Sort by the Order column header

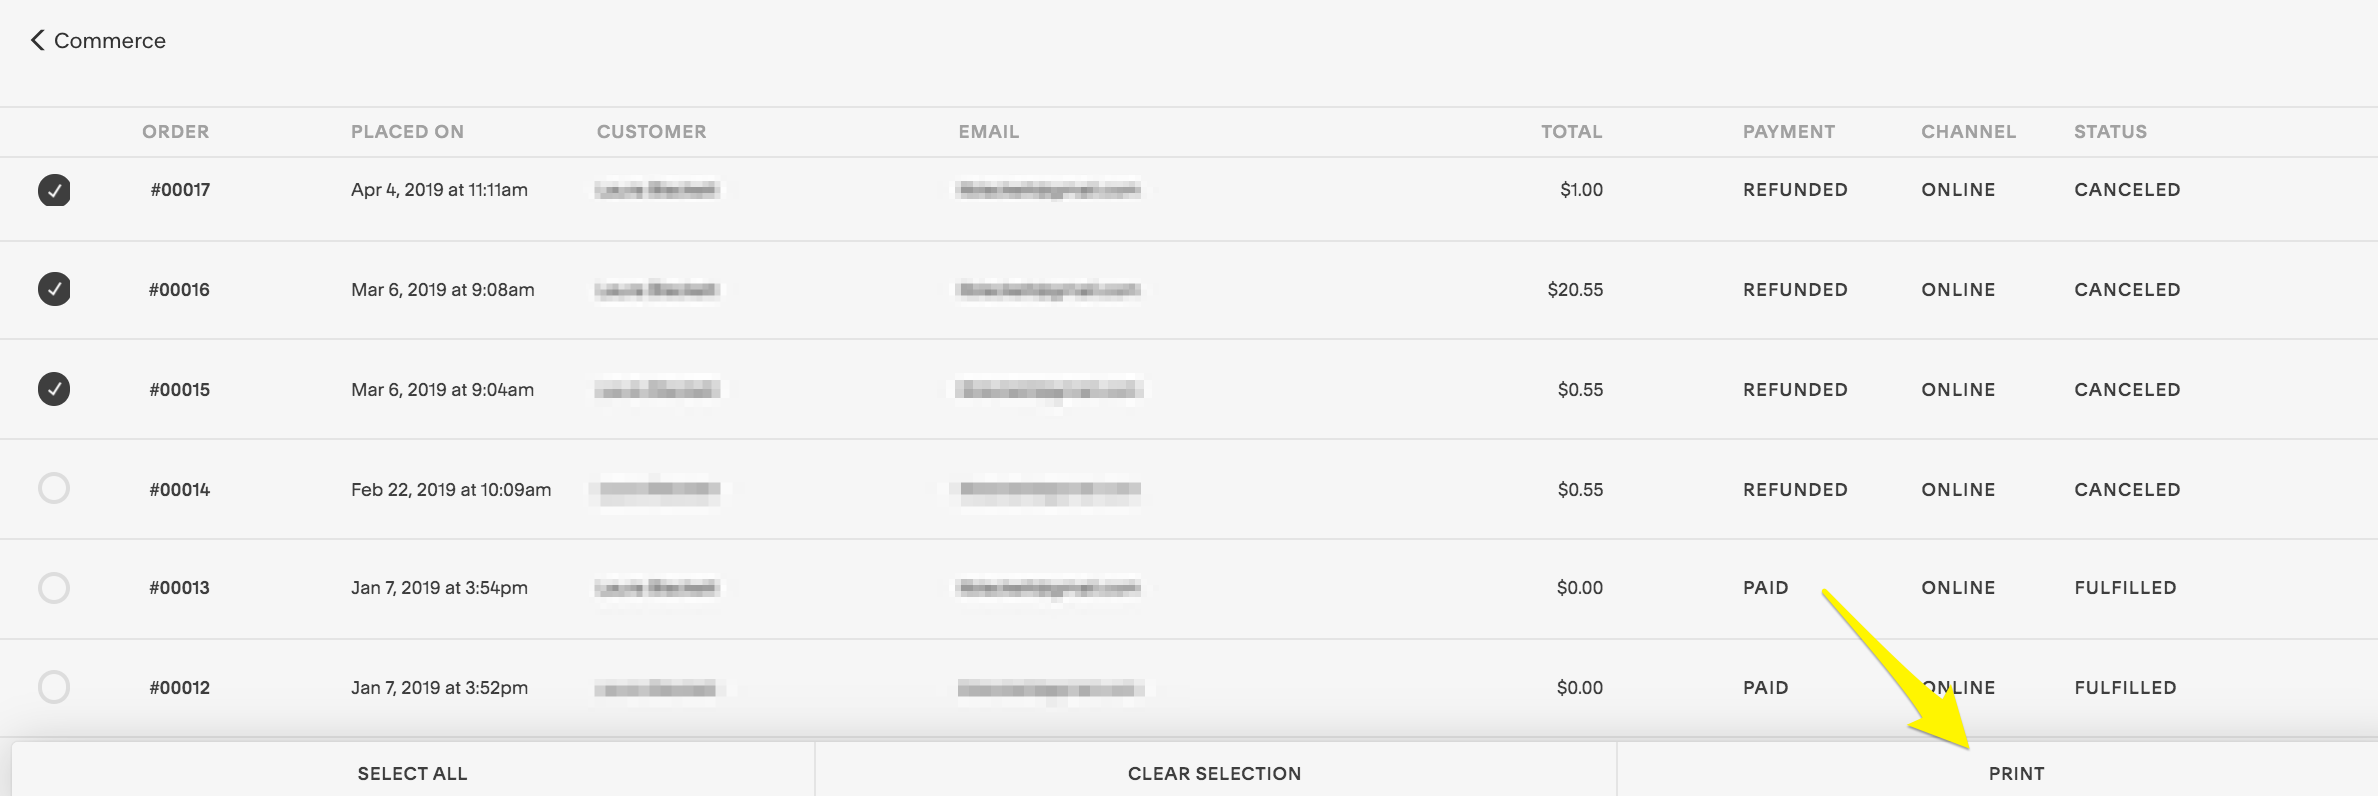(x=175, y=132)
